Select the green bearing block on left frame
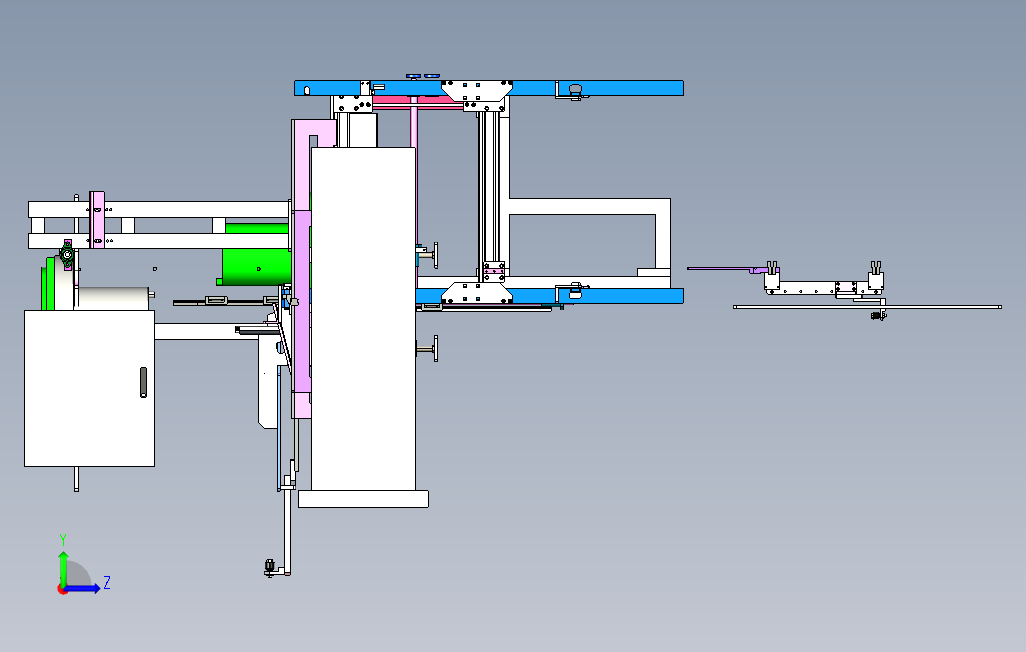The width and height of the screenshot is (1026, 652). point(67,255)
